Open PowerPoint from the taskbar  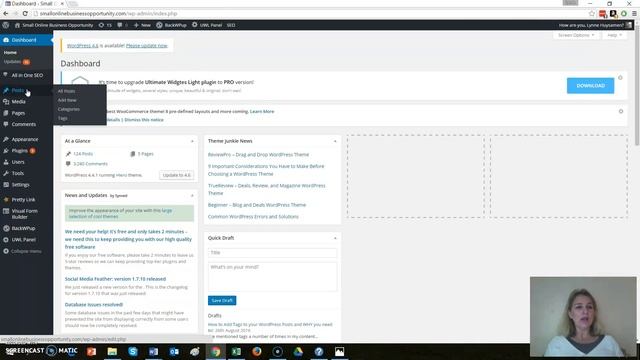91,351
